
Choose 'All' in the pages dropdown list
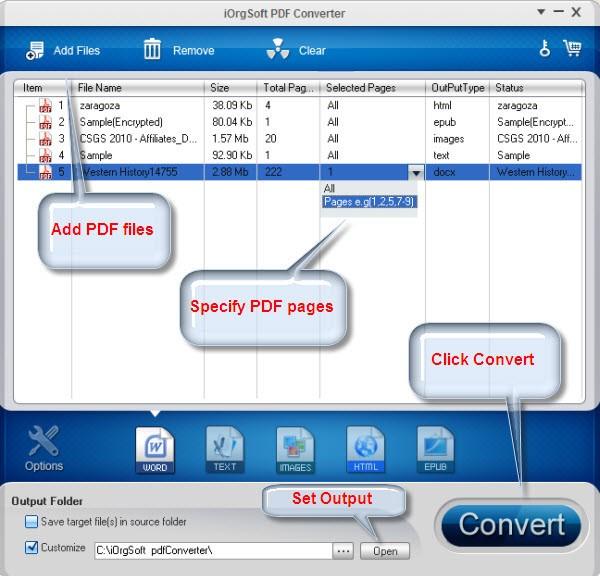(x=330, y=188)
